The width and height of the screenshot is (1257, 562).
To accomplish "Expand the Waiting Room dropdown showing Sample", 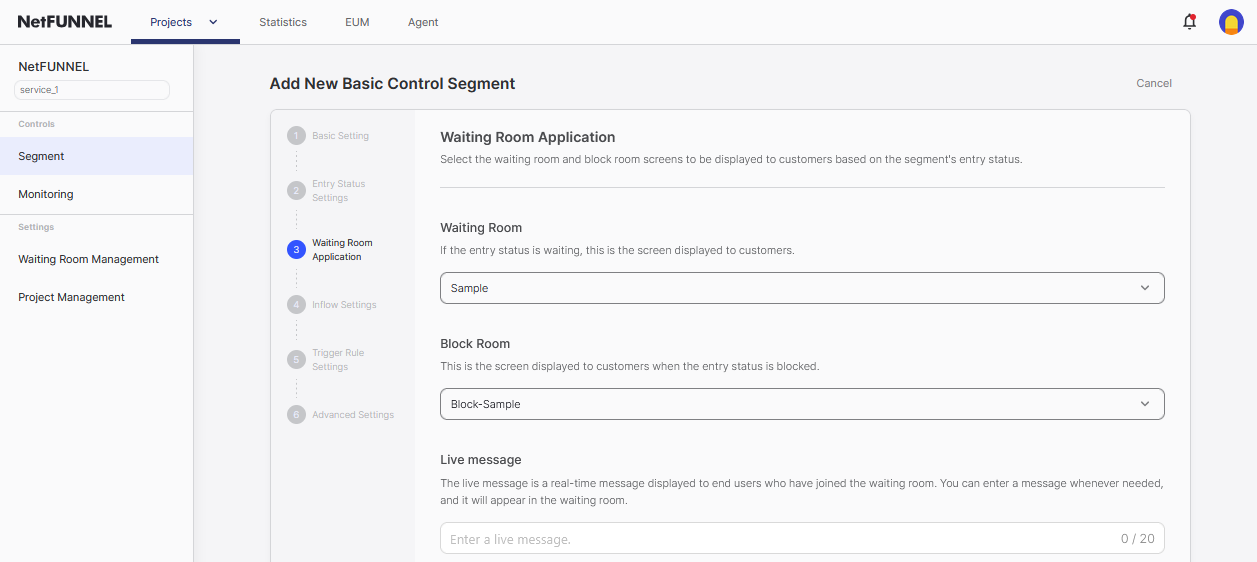I will click(x=802, y=288).
